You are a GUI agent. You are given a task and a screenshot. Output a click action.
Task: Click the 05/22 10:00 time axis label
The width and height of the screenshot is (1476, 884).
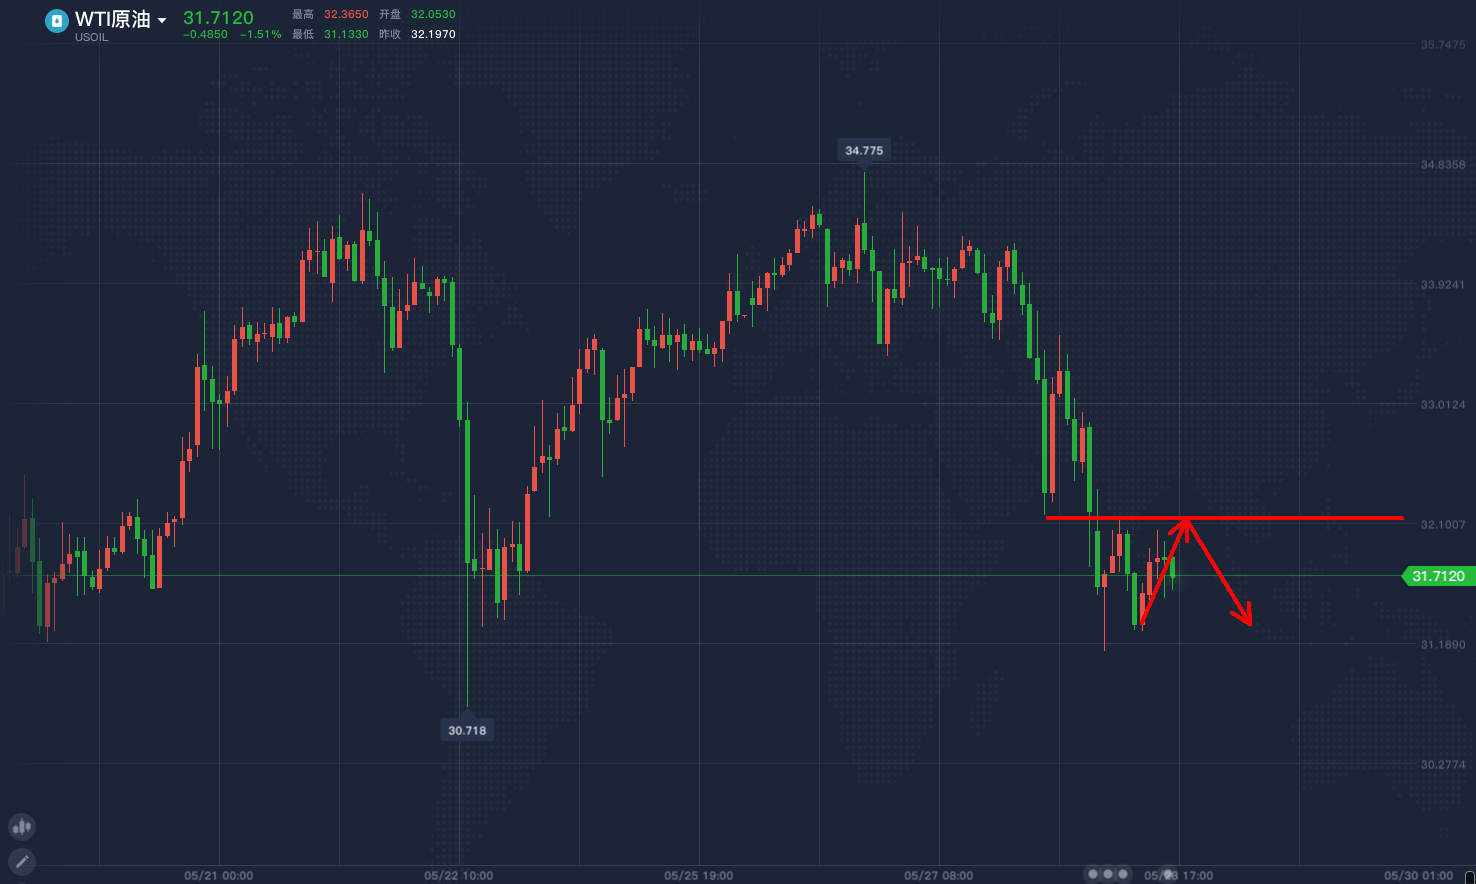tap(459, 876)
